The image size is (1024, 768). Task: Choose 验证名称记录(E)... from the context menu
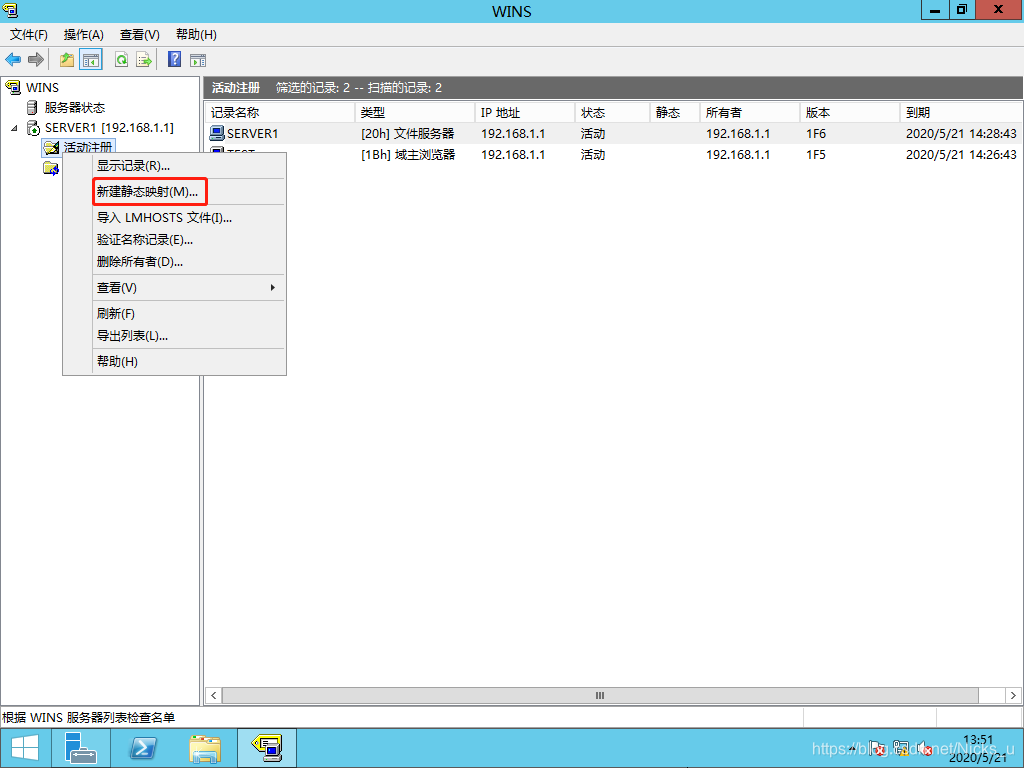click(188, 240)
